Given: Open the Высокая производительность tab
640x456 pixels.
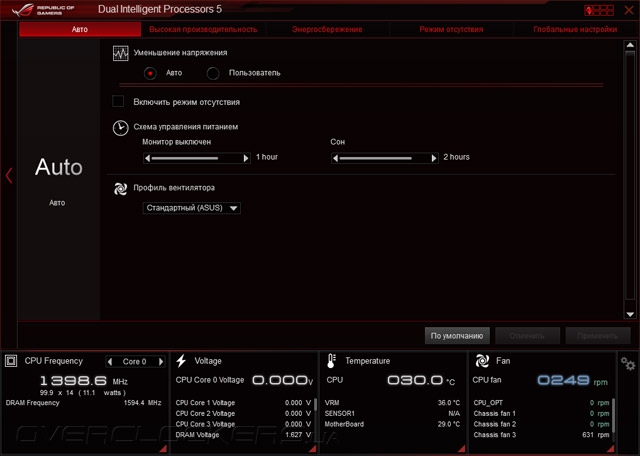Looking at the screenshot, I should click(x=203, y=29).
